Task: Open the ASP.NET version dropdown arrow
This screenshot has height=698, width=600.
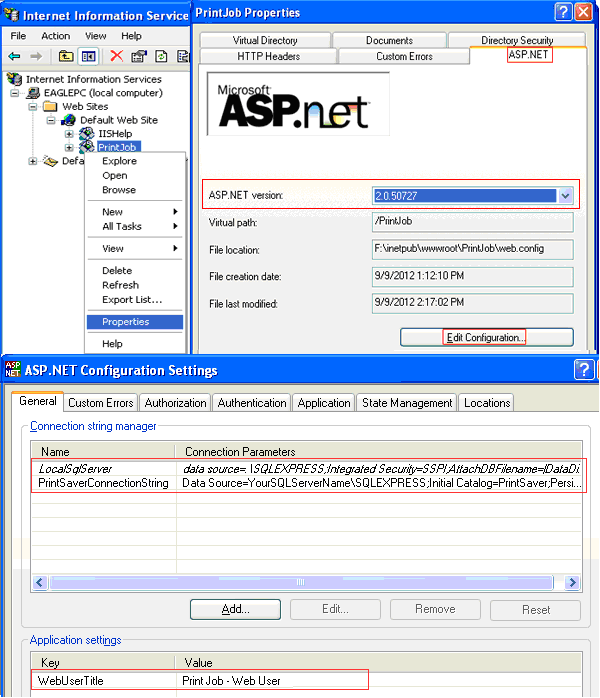Action: click(x=565, y=195)
